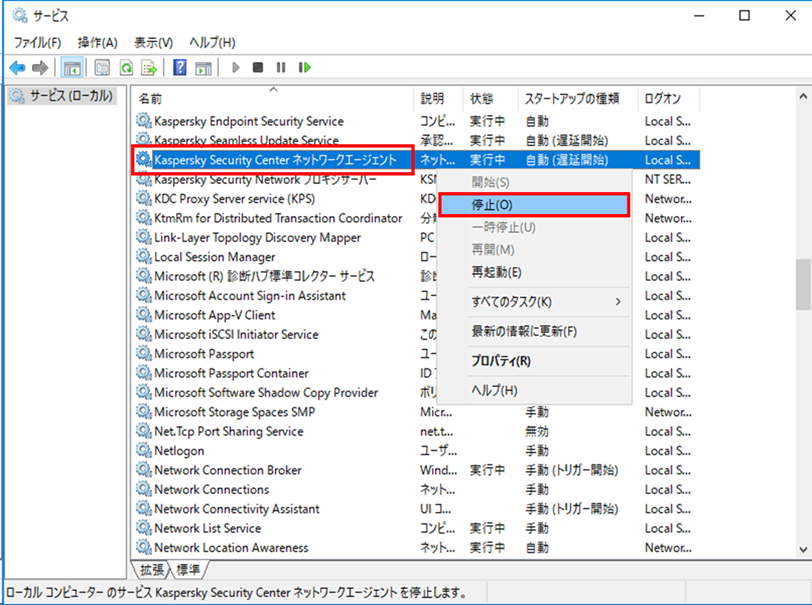
Task: Open the export list icon
Action: [150, 67]
